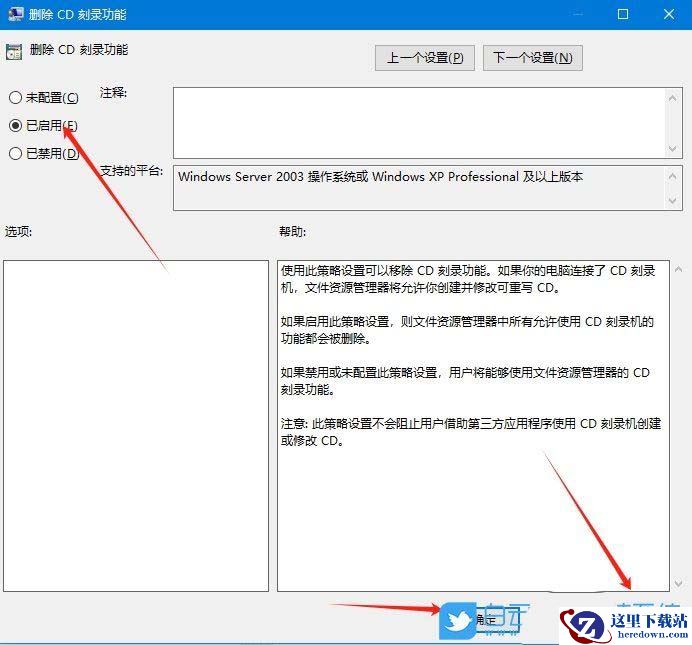Click the 帮助: label
Screen dimensions: 692x645
pos(293,231)
